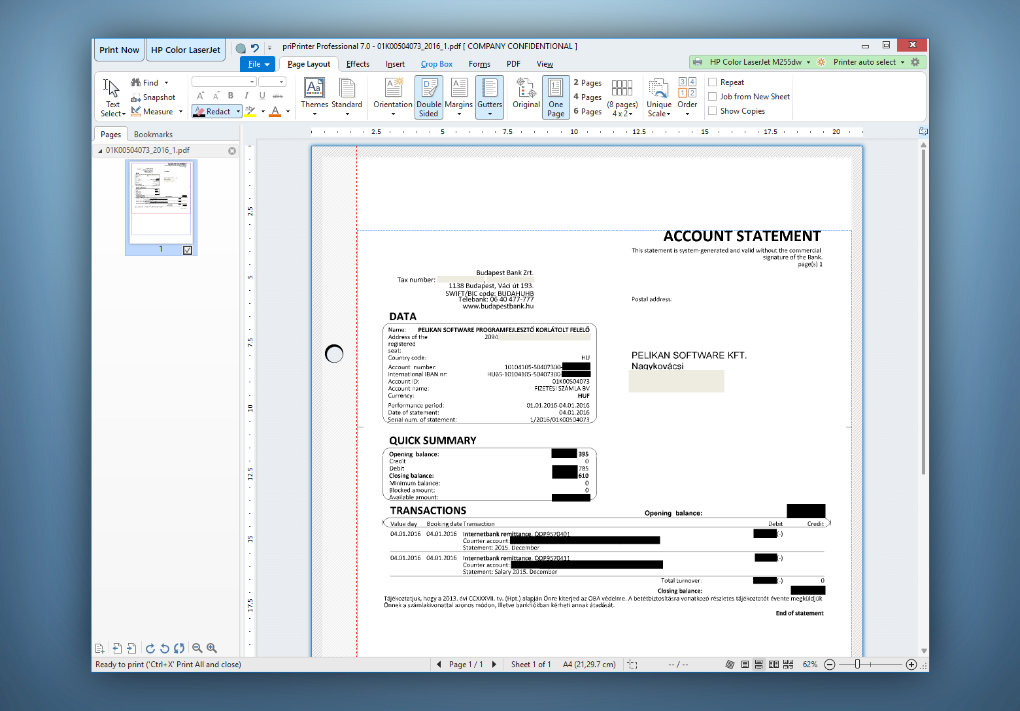Collapse the 01K00504073_2016_1.pdf tree node
The height and width of the screenshot is (711, 1020).
[100, 151]
